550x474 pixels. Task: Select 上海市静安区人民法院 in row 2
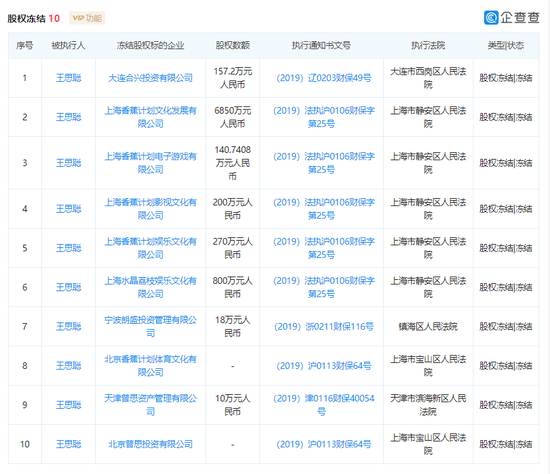click(428, 117)
